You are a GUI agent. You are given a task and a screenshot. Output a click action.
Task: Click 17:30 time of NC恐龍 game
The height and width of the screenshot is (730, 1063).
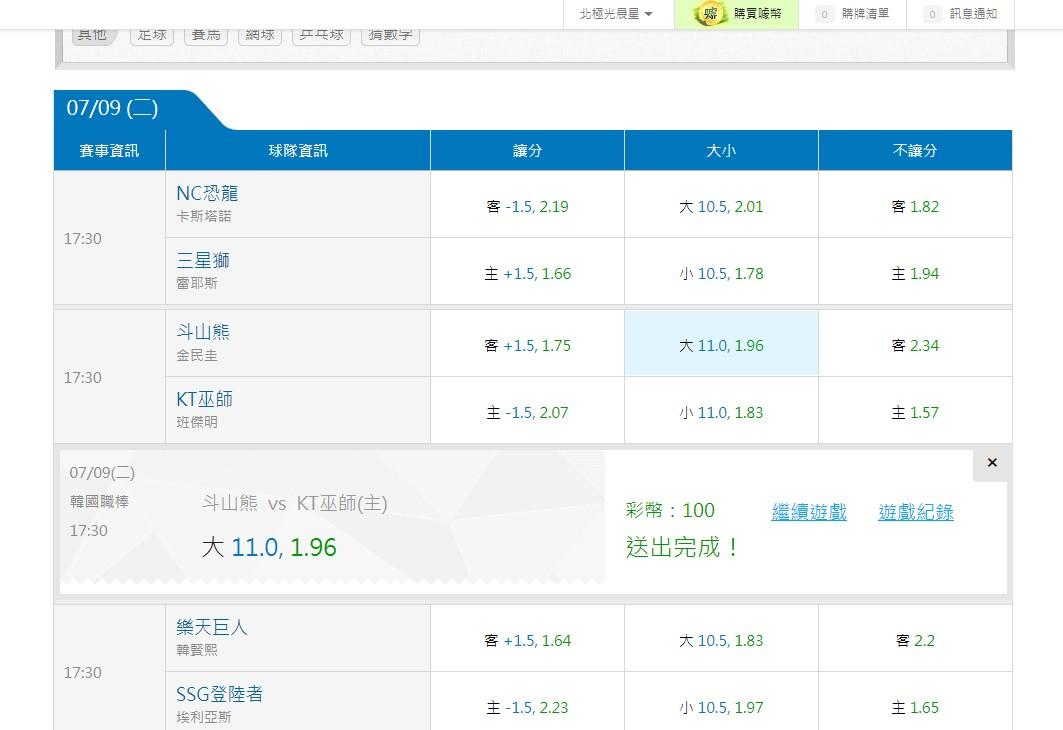tap(83, 239)
